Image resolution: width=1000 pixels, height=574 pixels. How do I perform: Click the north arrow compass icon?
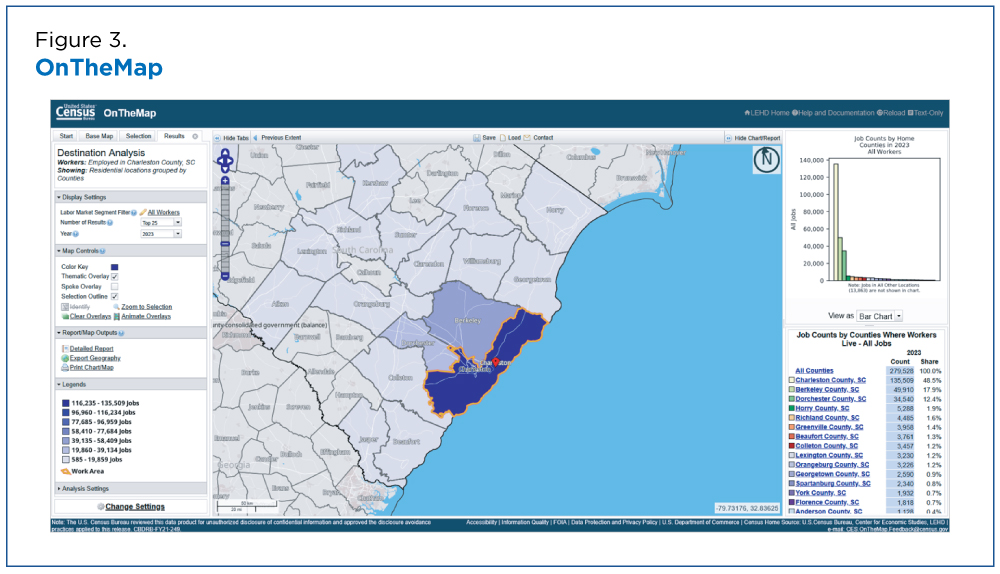click(x=767, y=159)
